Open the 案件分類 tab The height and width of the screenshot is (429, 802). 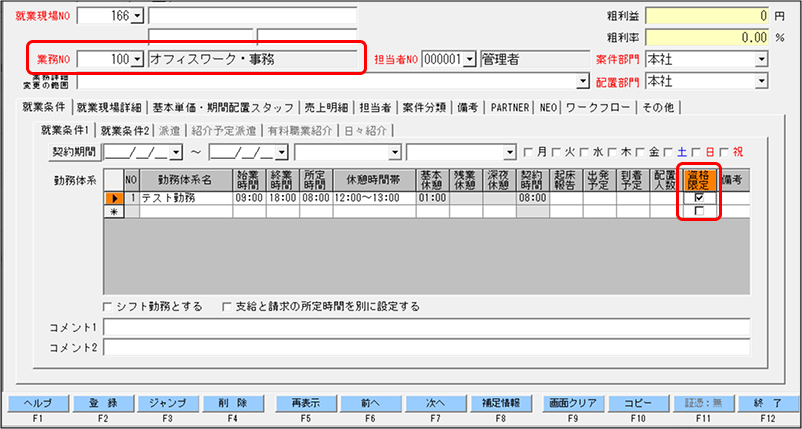click(x=424, y=107)
